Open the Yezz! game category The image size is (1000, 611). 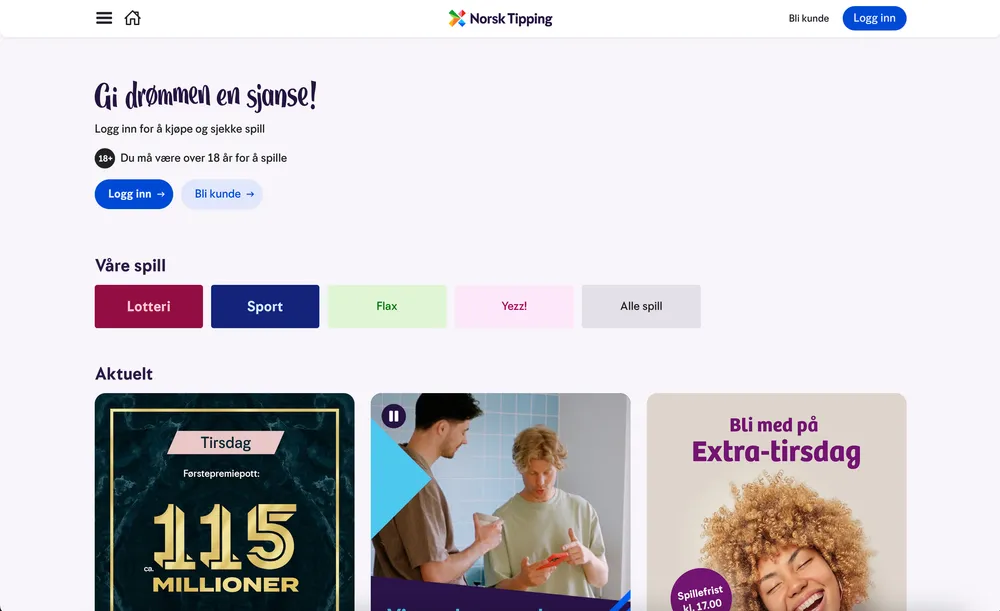pos(514,307)
